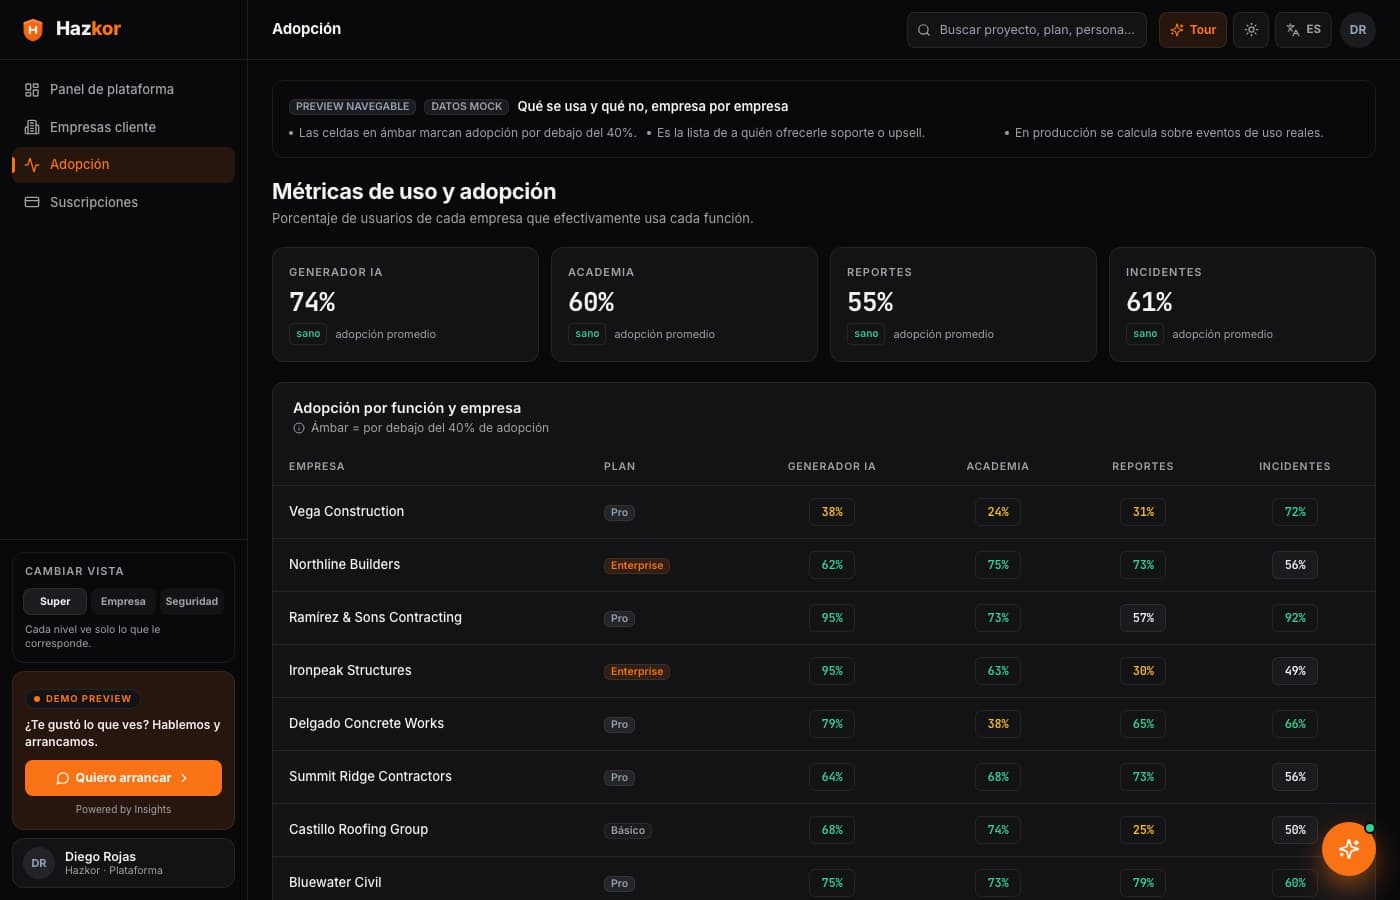Select the Adopción sidebar item
The image size is (1400, 900).
(x=123, y=165)
